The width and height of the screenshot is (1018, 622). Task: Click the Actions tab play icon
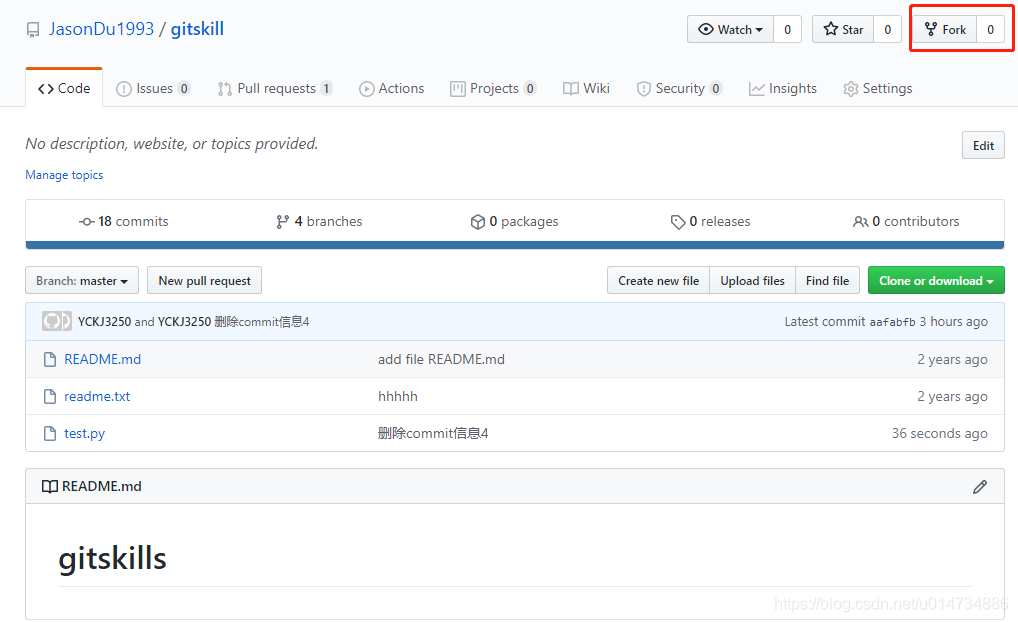coord(366,89)
